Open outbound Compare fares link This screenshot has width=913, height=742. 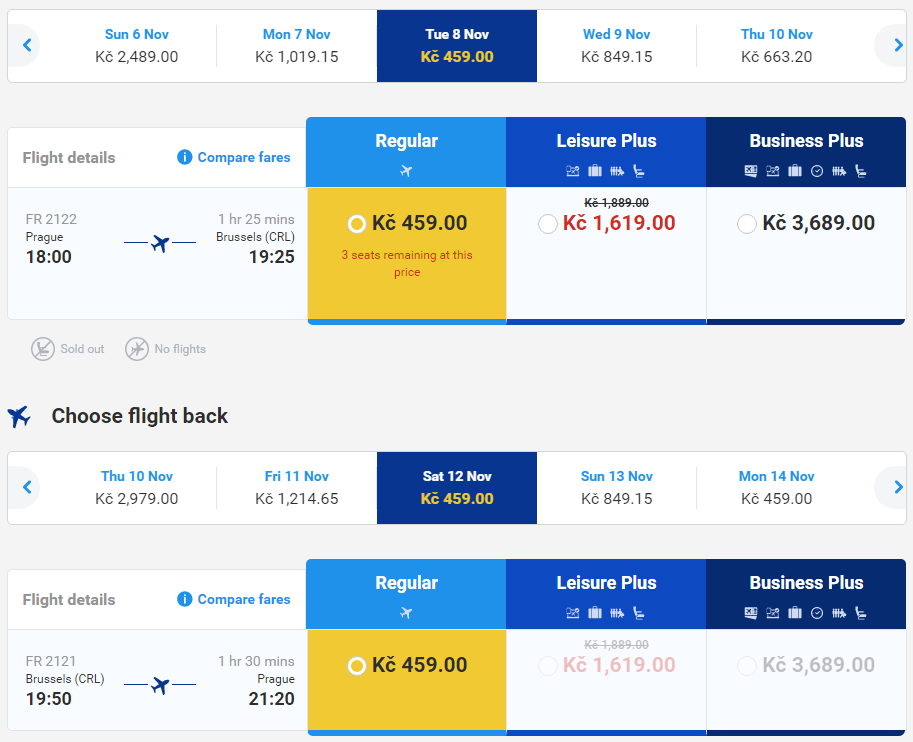[244, 157]
